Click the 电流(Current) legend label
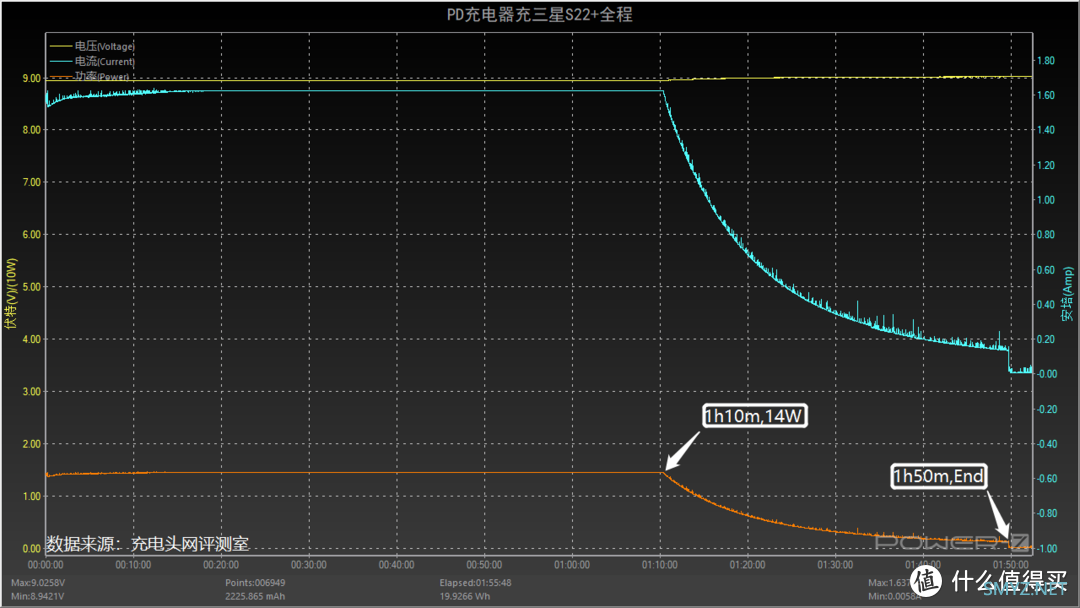This screenshot has height=608, width=1080. pos(105,61)
